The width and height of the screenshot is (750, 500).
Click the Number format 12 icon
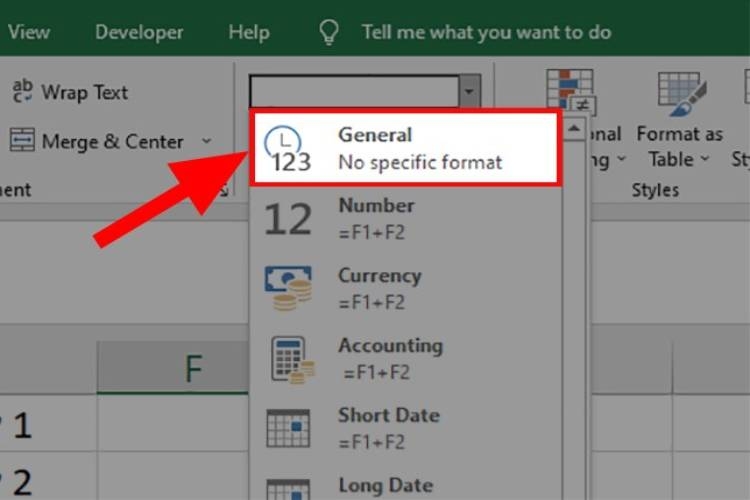[287, 219]
